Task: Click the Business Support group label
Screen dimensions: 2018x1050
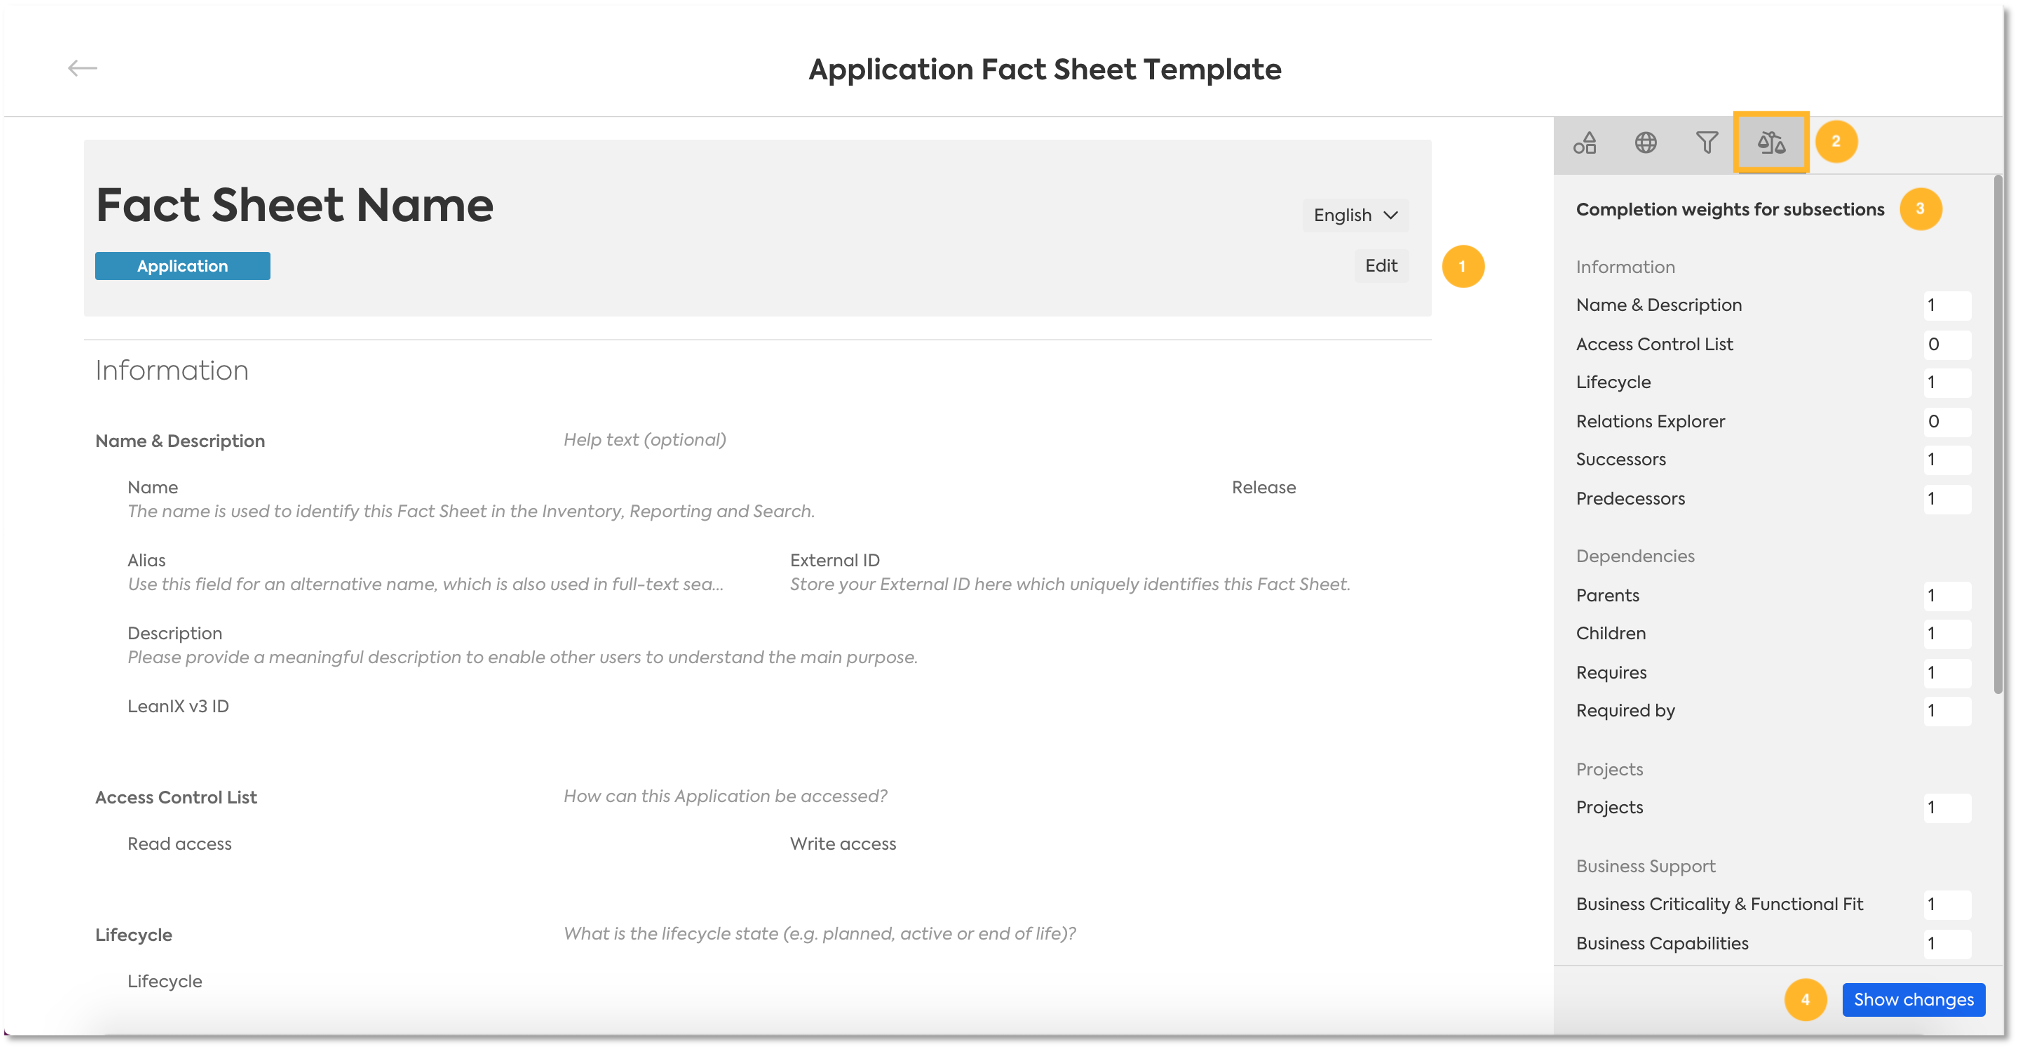Action: tap(1646, 866)
